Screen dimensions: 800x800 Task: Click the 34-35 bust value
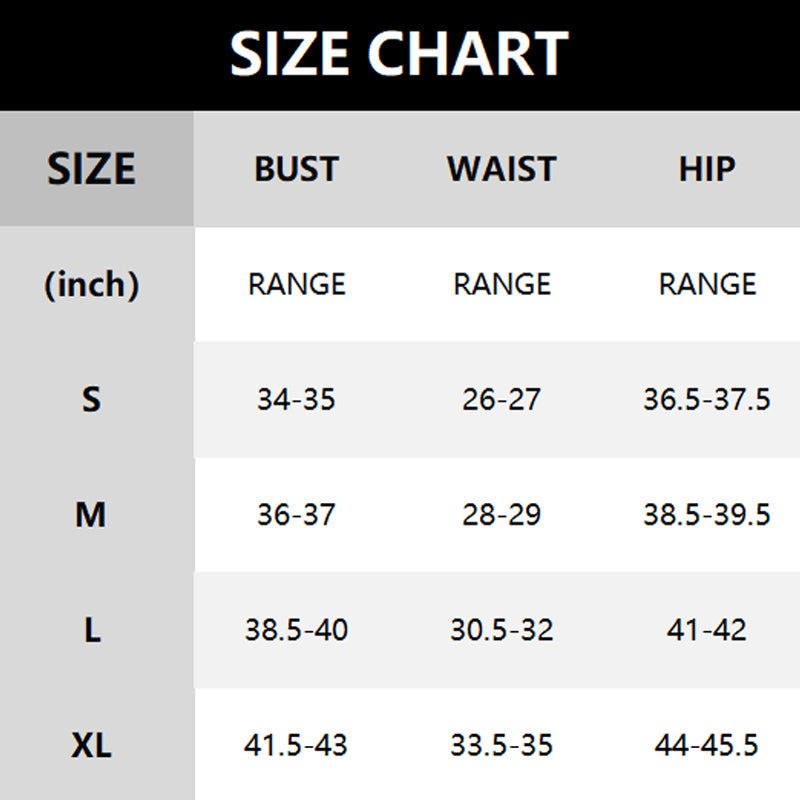click(x=296, y=400)
